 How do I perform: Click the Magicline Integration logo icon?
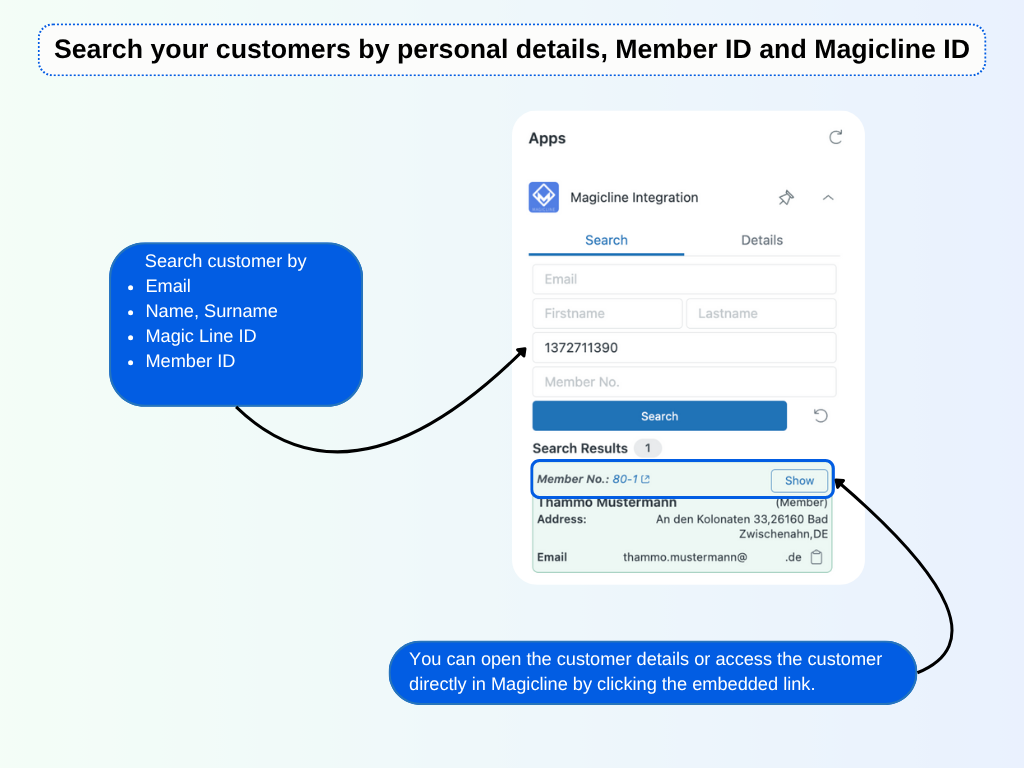pyautogui.click(x=544, y=197)
